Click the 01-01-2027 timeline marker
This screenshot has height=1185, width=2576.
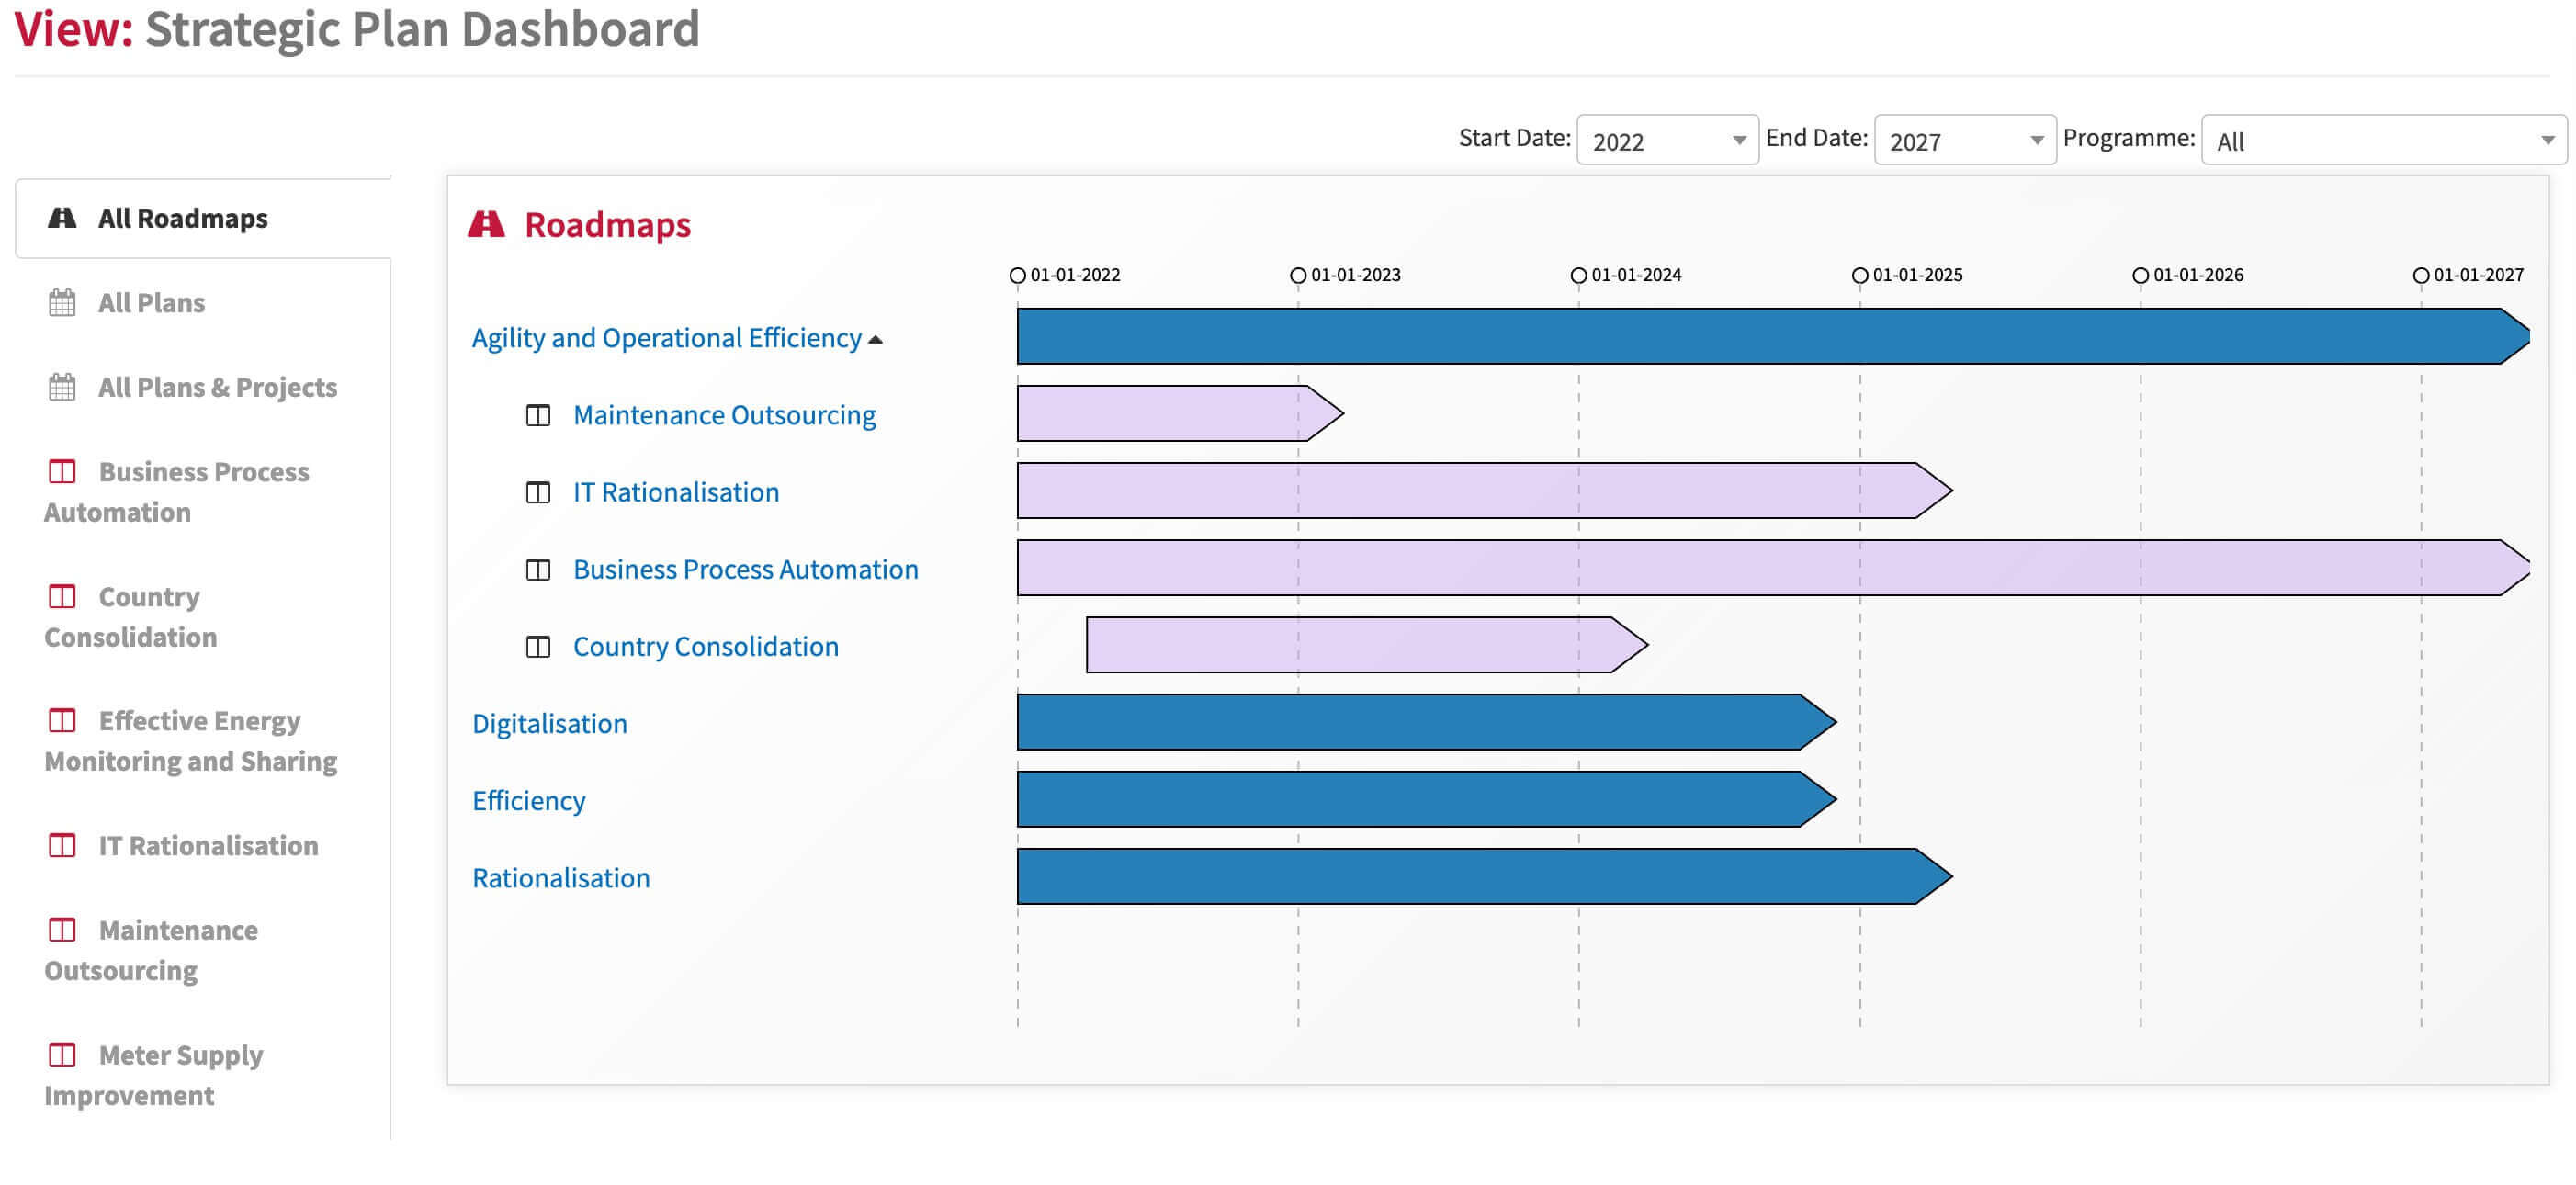[x=2420, y=275]
